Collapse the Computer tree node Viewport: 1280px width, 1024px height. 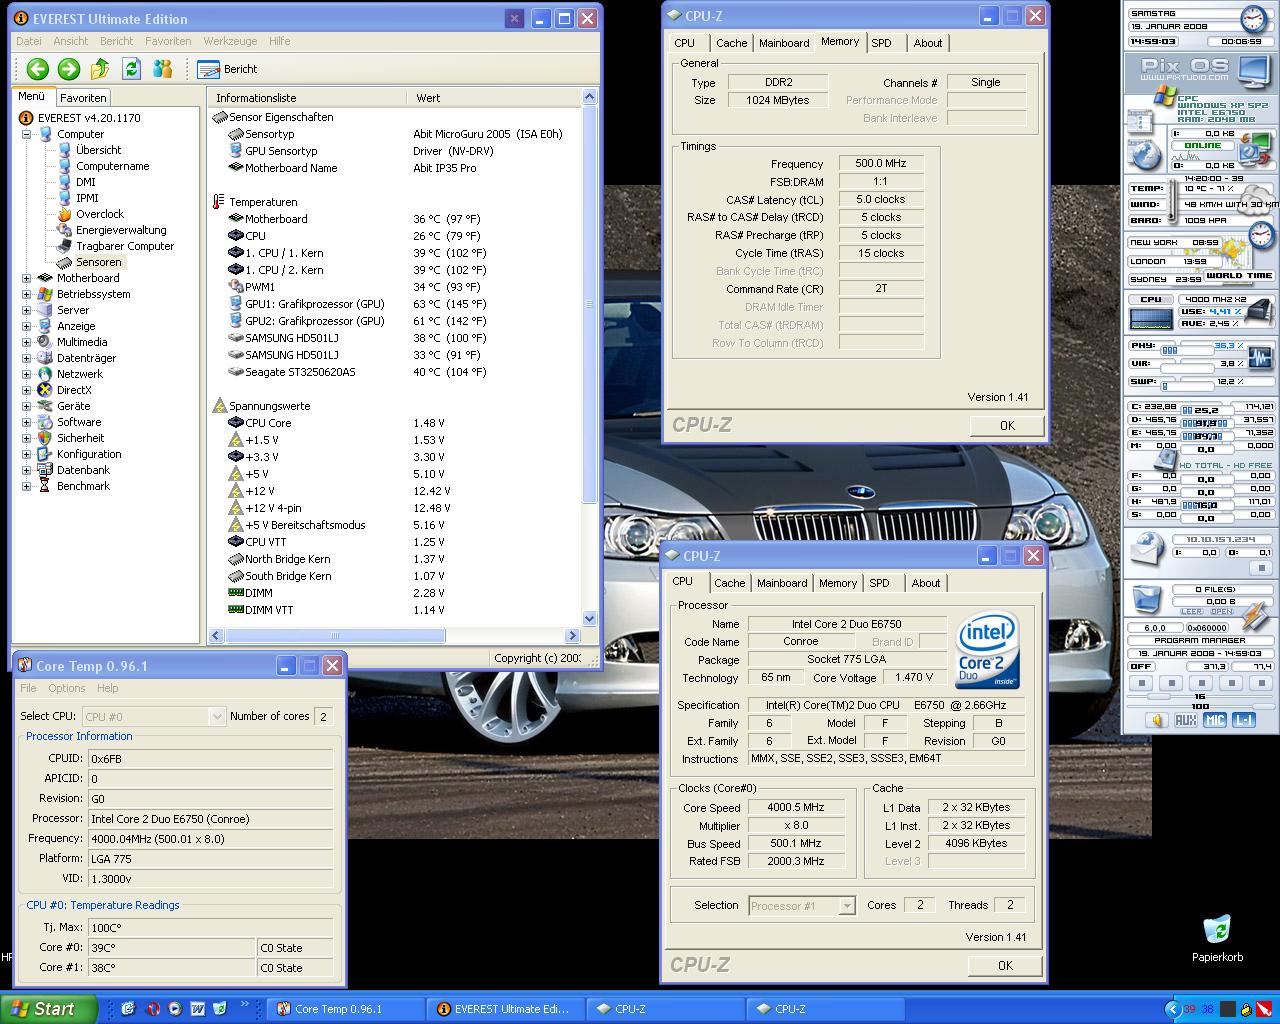point(27,134)
